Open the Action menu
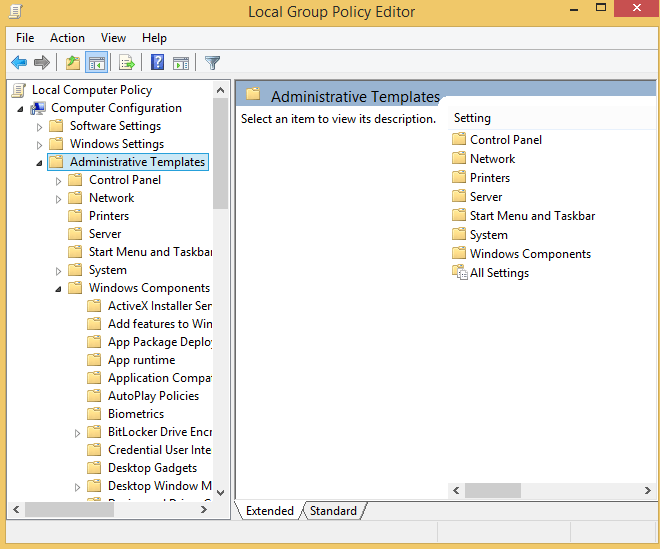The height and width of the screenshot is (549, 660). coord(67,38)
